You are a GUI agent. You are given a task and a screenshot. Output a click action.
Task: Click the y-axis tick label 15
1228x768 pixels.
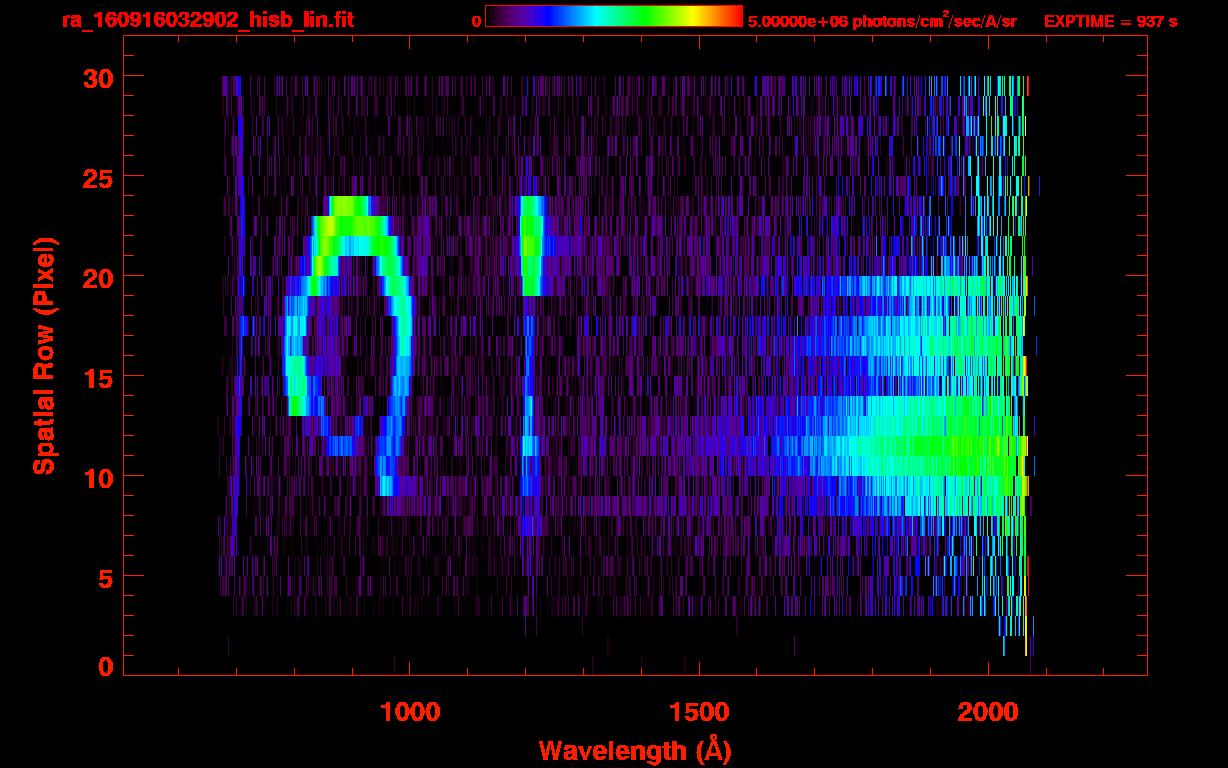[96, 377]
